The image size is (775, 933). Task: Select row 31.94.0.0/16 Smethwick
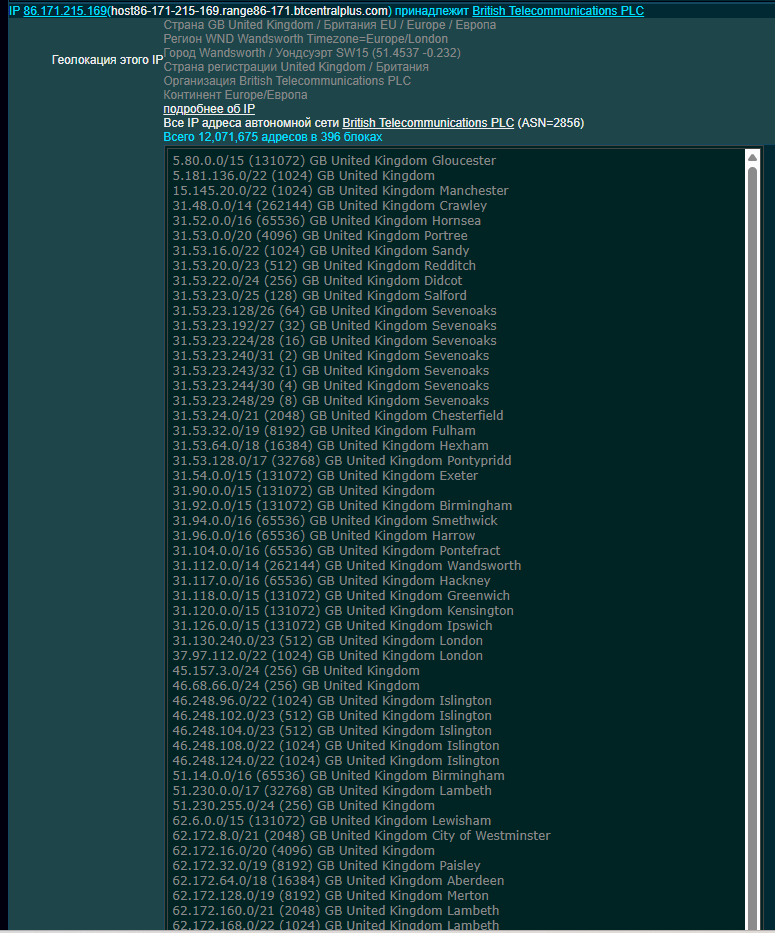[x=335, y=521]
